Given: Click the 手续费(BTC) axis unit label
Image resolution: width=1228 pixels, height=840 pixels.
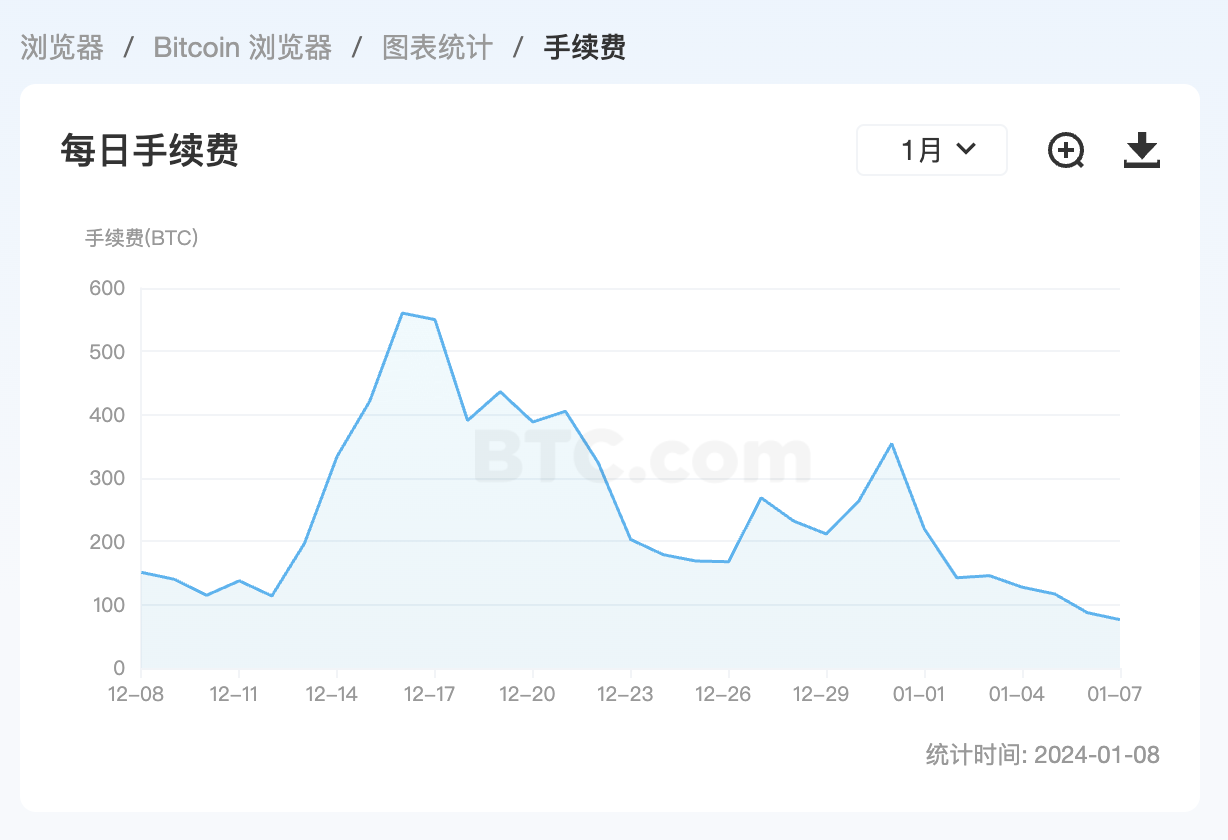Looking at the screenshot, I should [x=141, y=238].
